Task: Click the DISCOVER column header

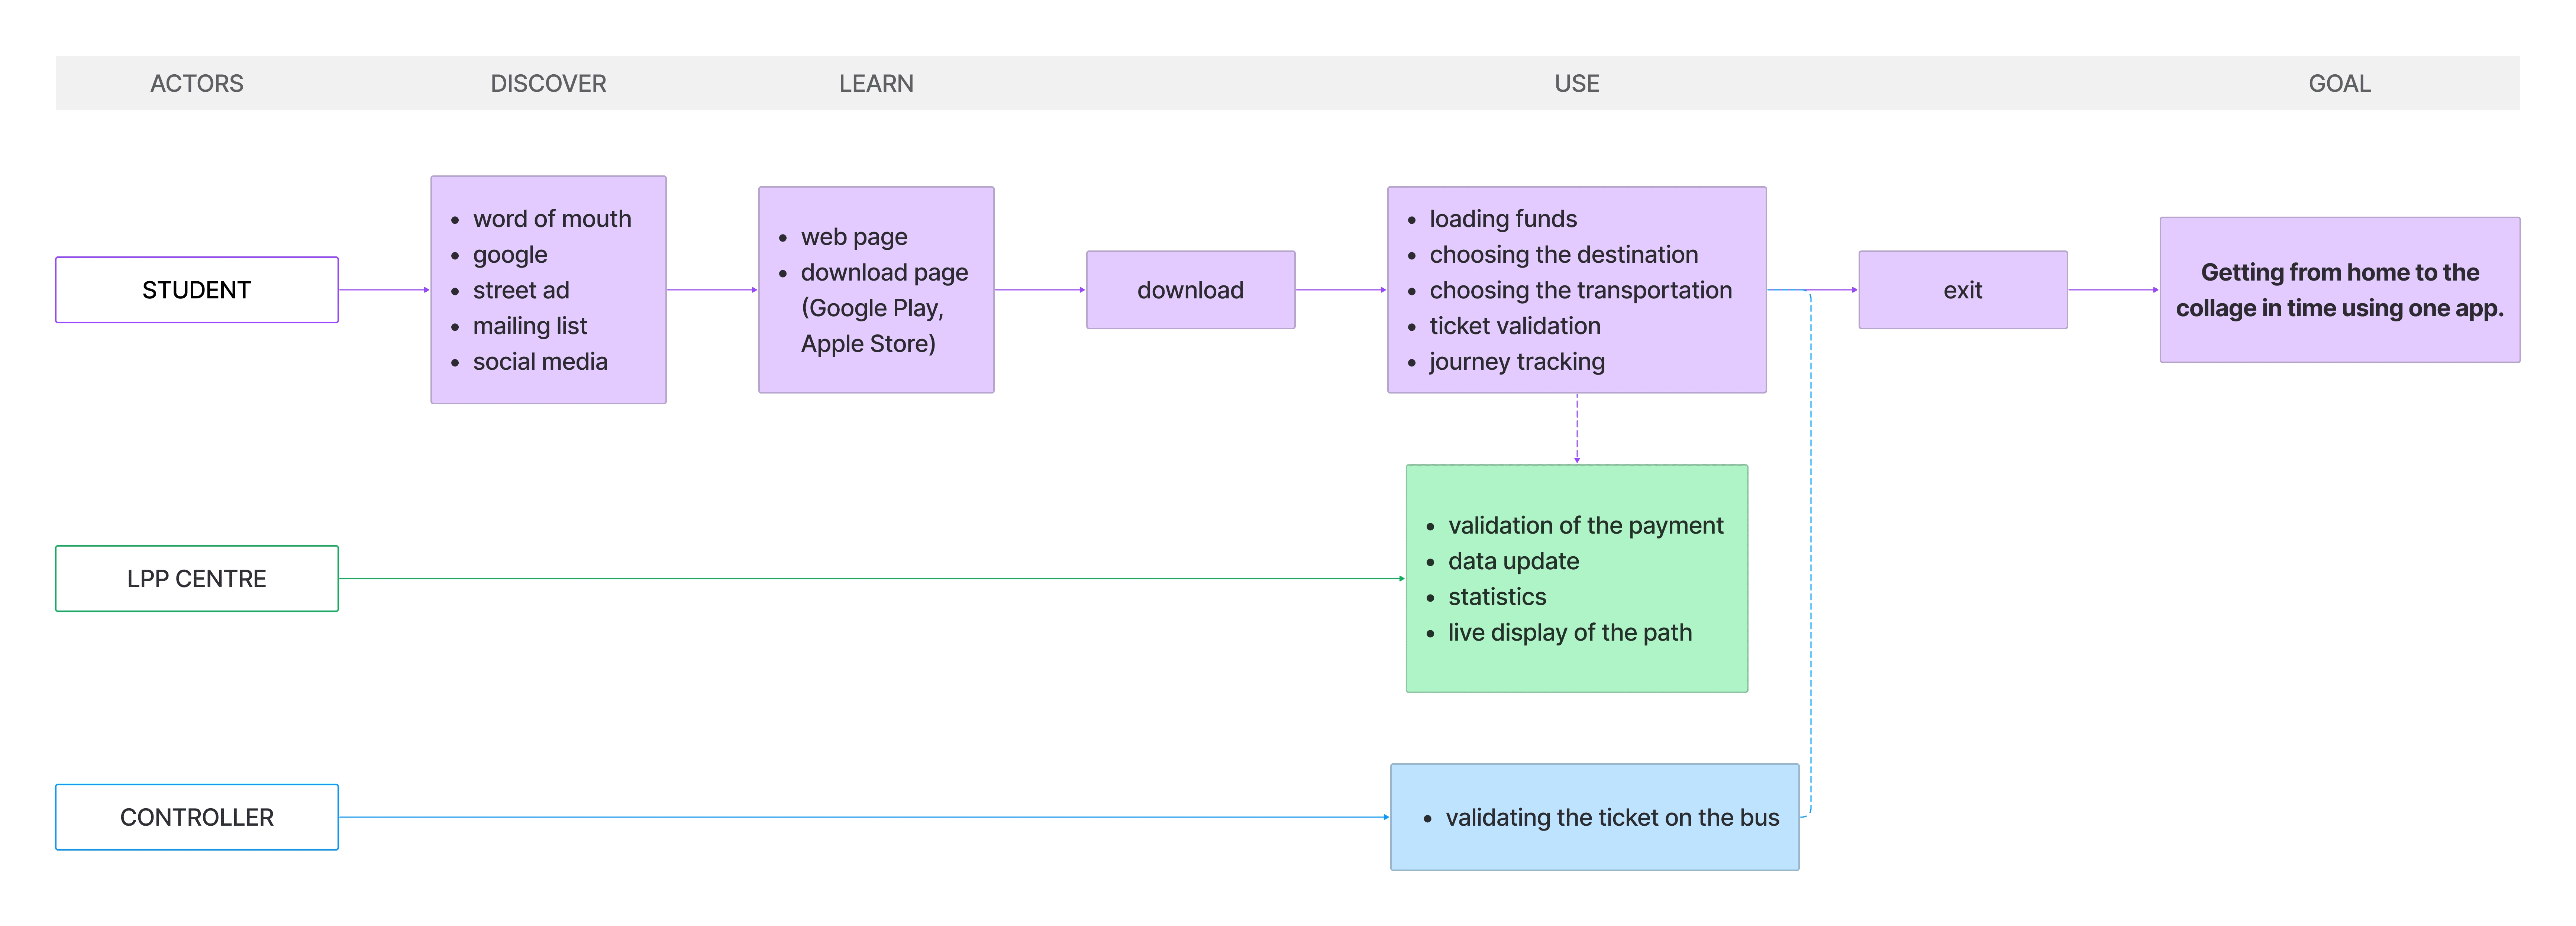Action: coord(548,84)
